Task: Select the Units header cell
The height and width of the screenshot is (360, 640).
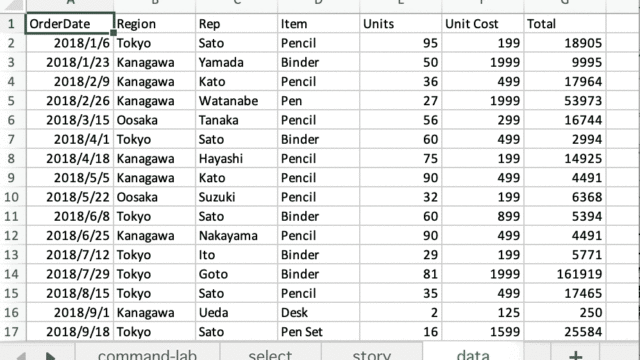Action: (x=400, y=24)
